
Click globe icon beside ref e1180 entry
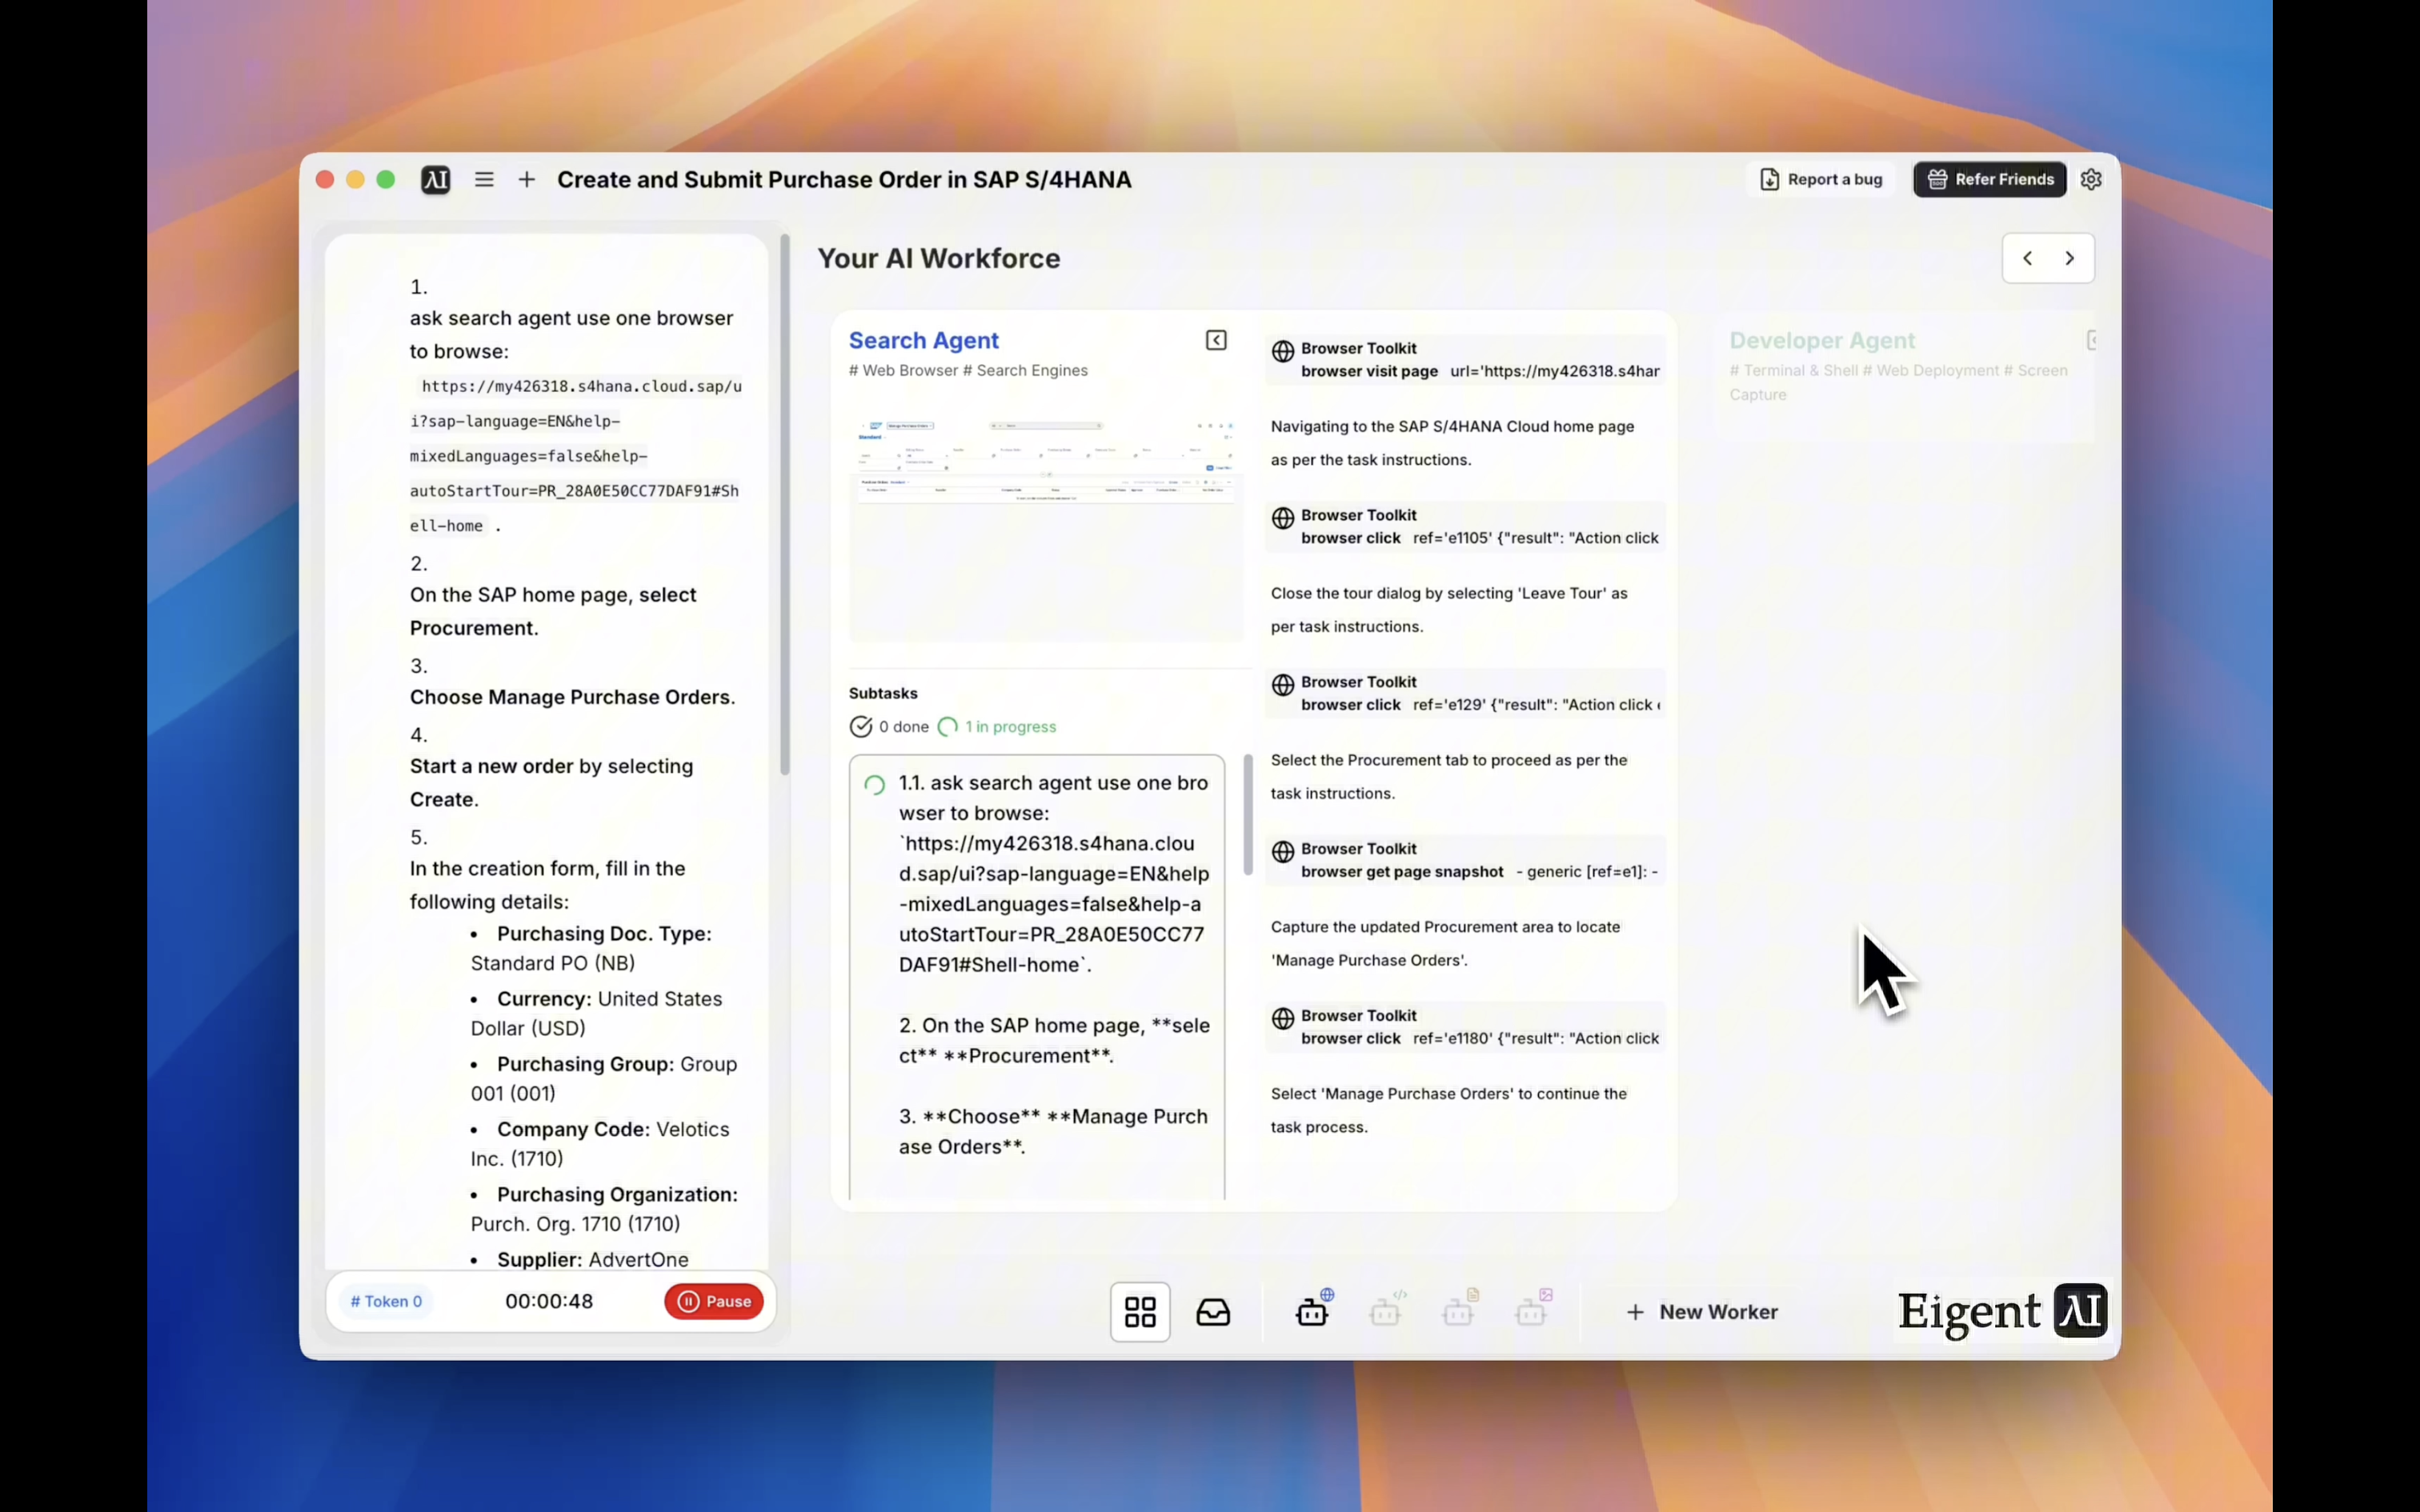coord(1283,1018)
